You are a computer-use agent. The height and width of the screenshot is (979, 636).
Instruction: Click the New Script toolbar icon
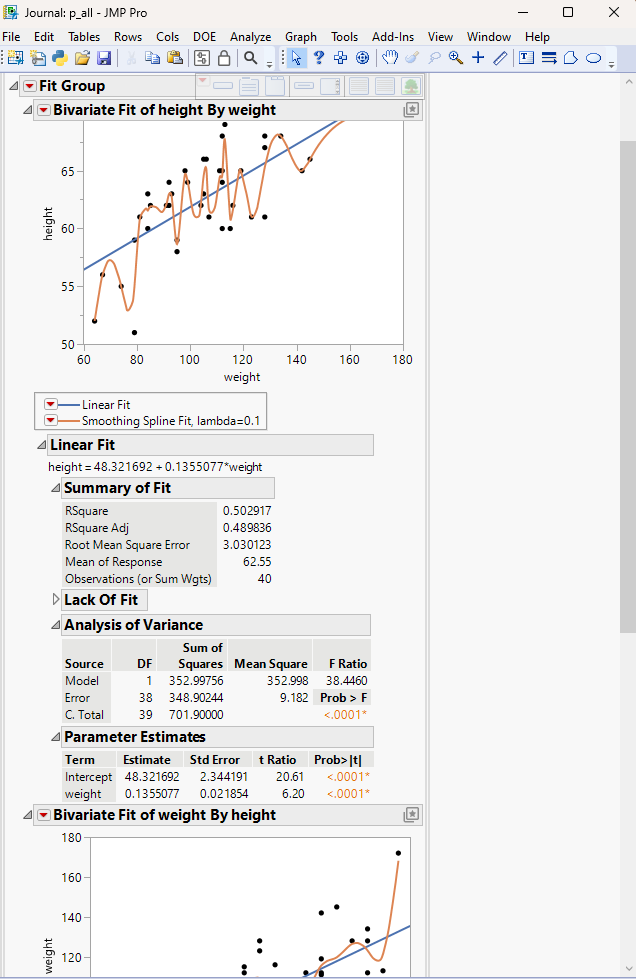(x=38, y=58)
